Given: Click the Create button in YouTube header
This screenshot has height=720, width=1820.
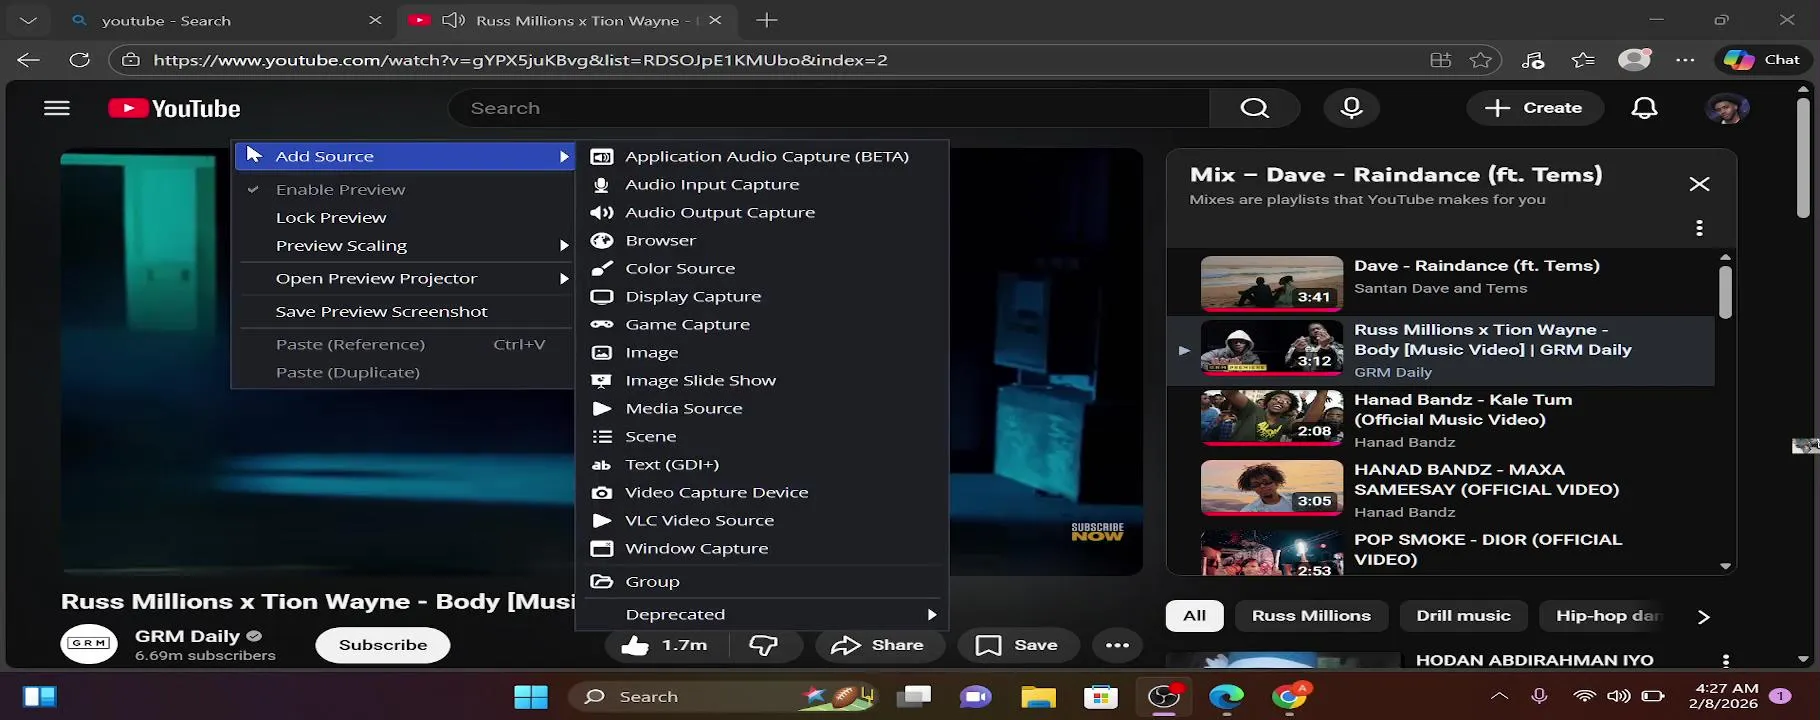Looking at the screenshot, I should coord(1534,108).
